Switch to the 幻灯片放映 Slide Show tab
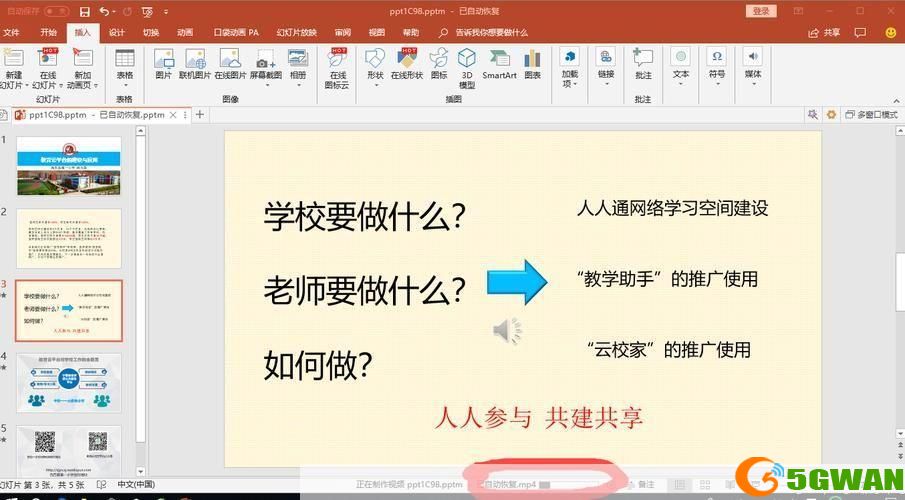 [x=297, y=32]
